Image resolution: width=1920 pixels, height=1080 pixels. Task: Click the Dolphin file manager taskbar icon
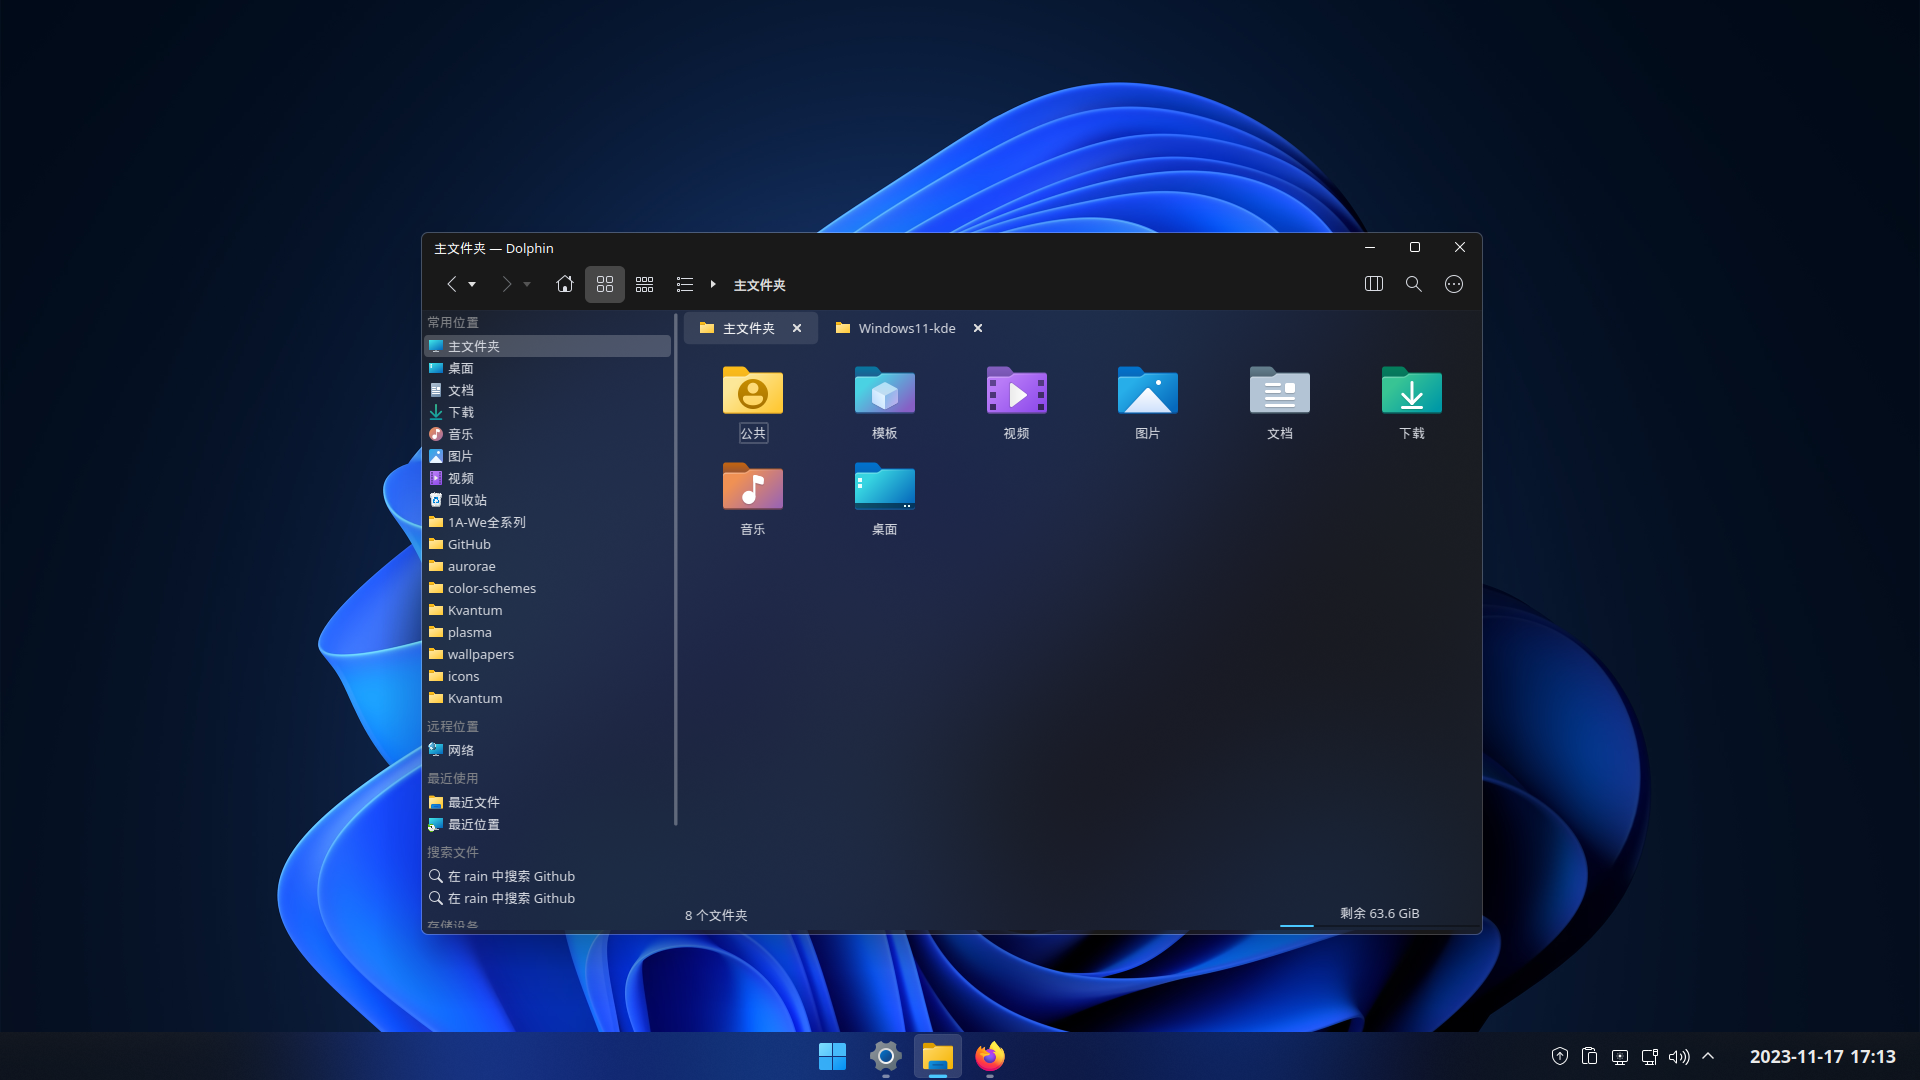938,1056
